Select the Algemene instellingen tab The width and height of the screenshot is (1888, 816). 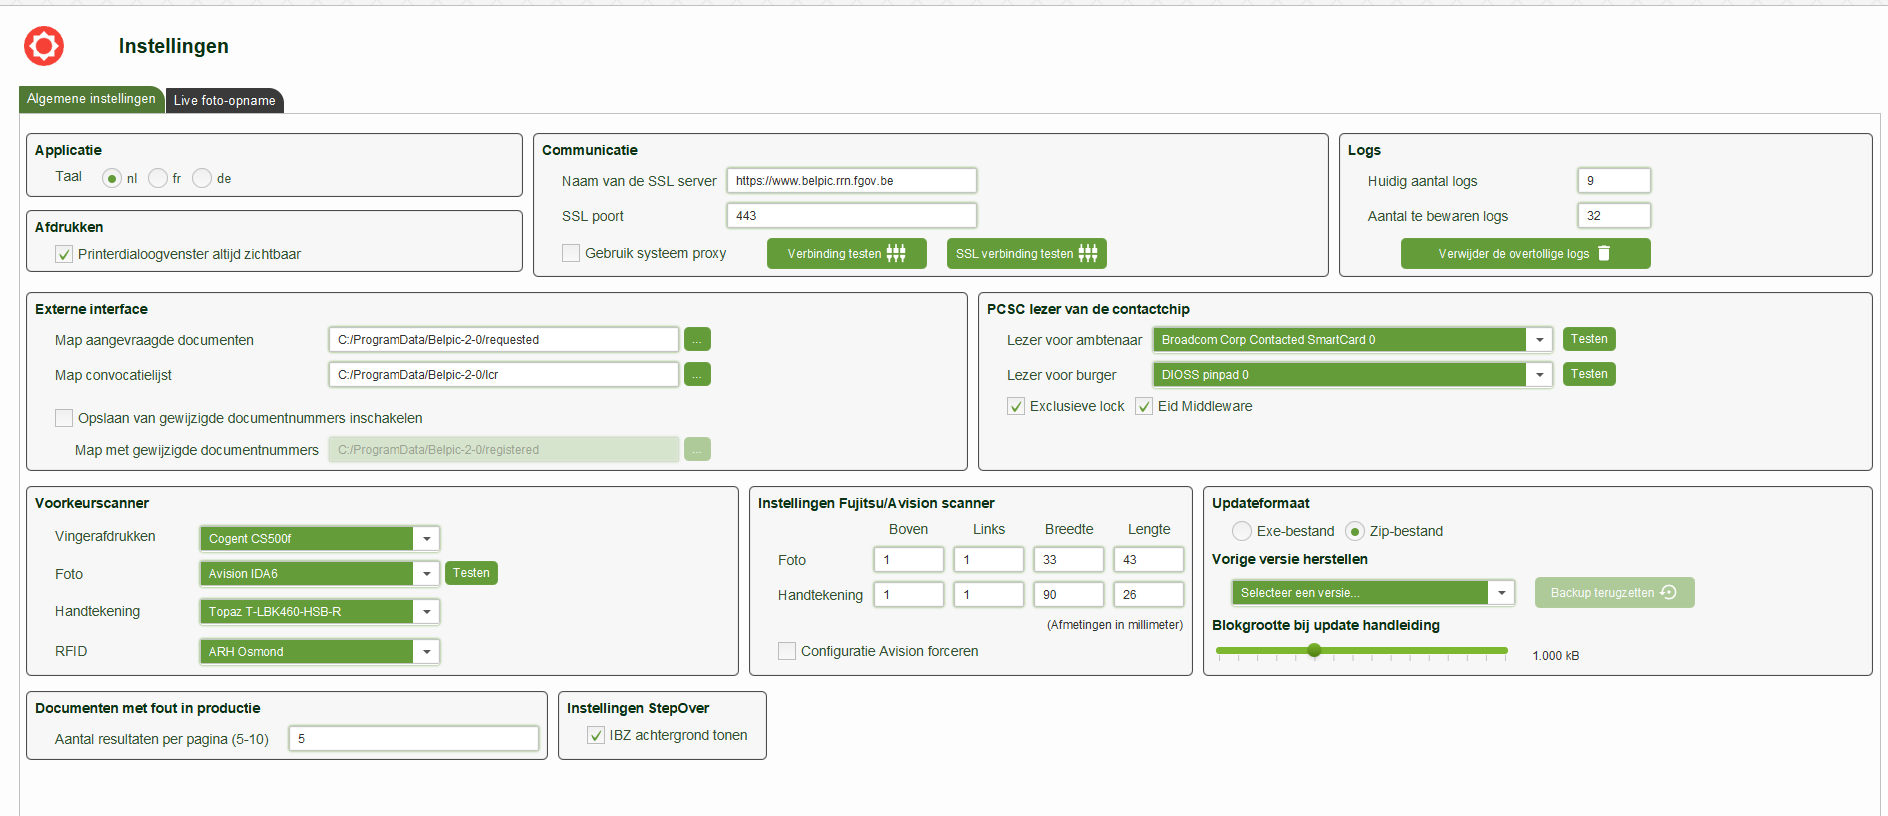coord(91,99)
